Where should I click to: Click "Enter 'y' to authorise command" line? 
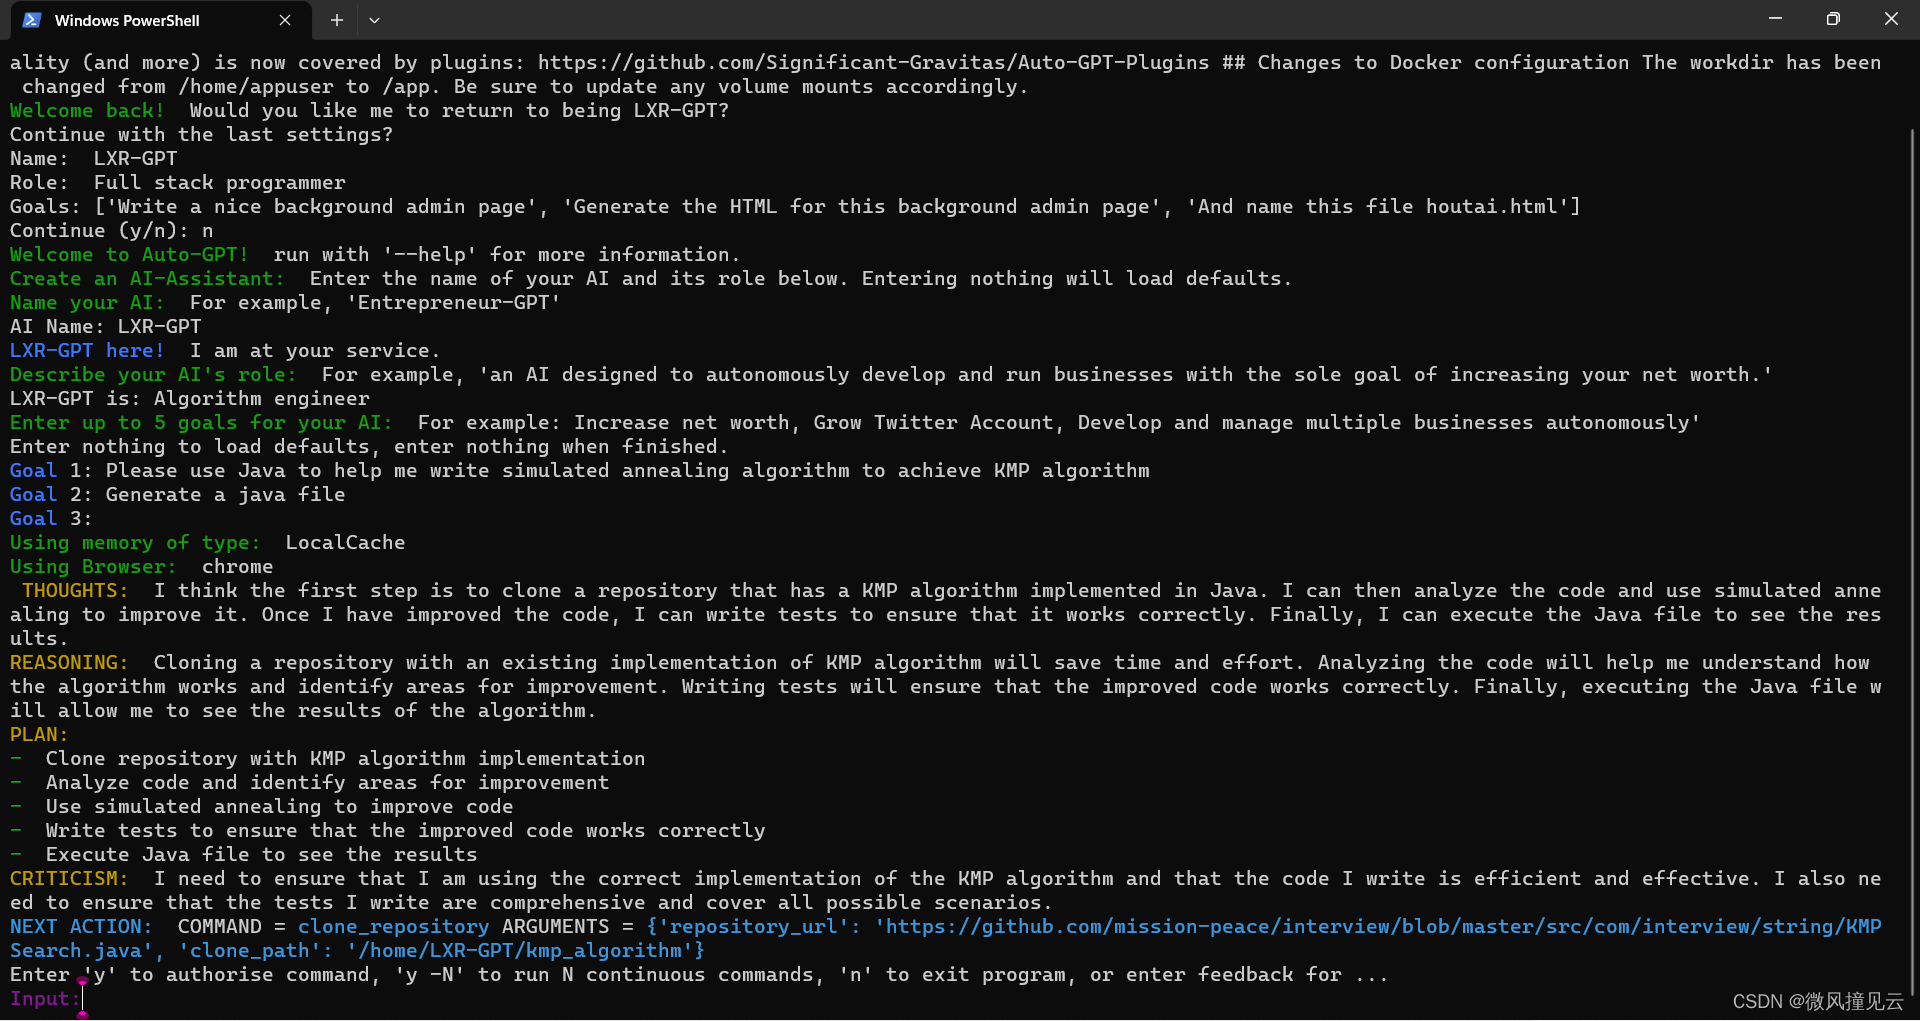(x=699, y=974)
